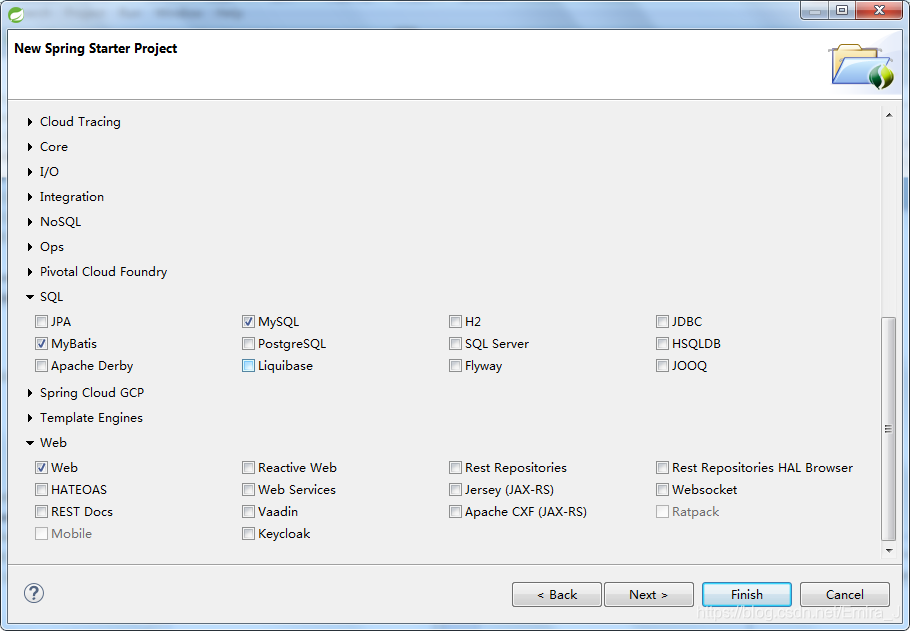Image resolution: width=910 pixels, height=631 pixels.
Task: Uncheck the Web dependency checkbox
Action: point(41,467)
